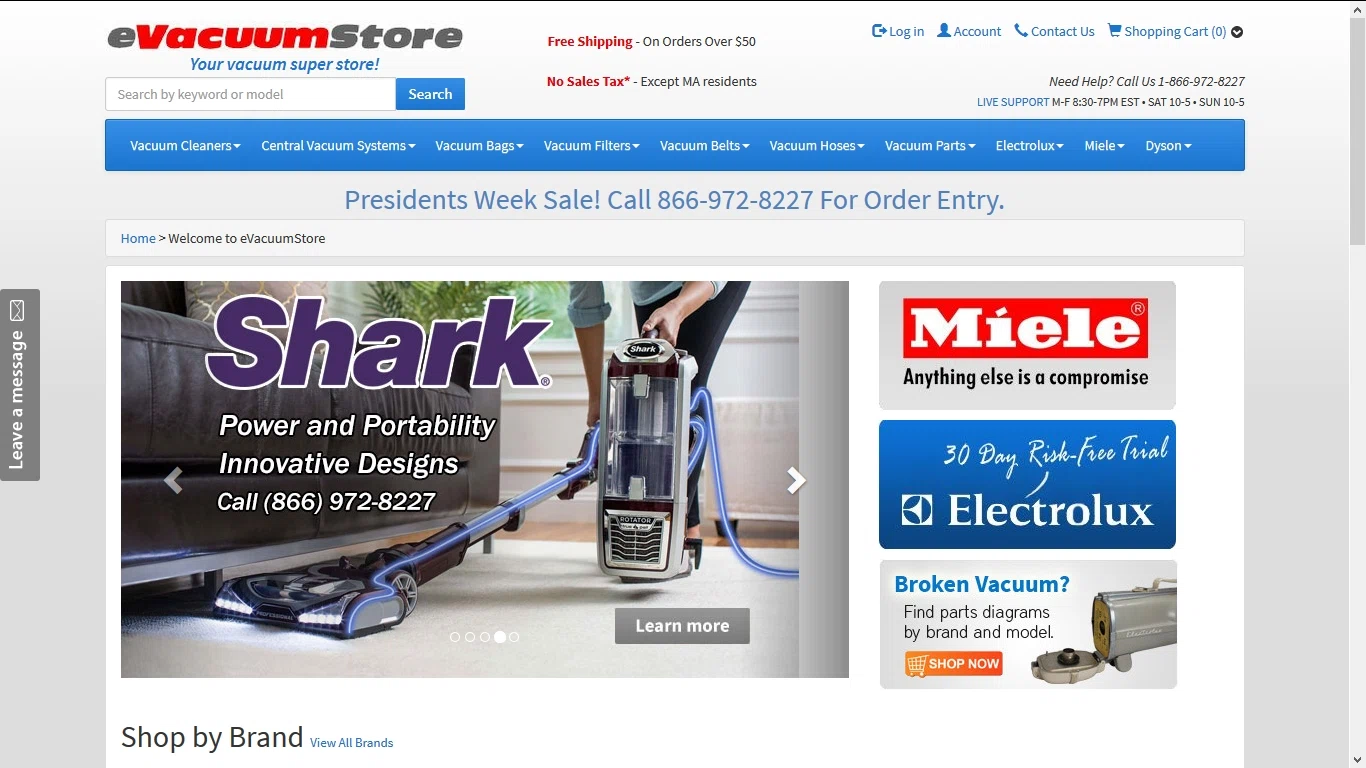Open the Shopping Cart icon
This screenshot has height=768, width=1366.
click(x=1114, y=31)
